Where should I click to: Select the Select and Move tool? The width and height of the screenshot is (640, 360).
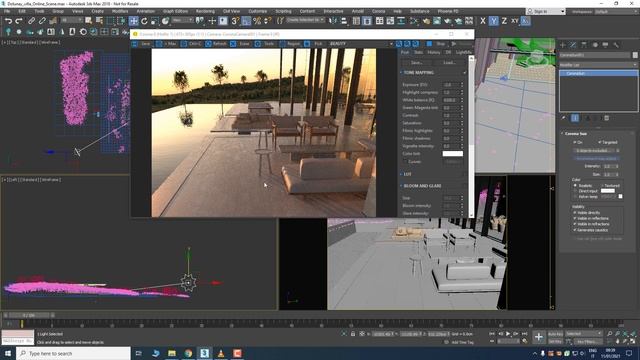[133, 21]
